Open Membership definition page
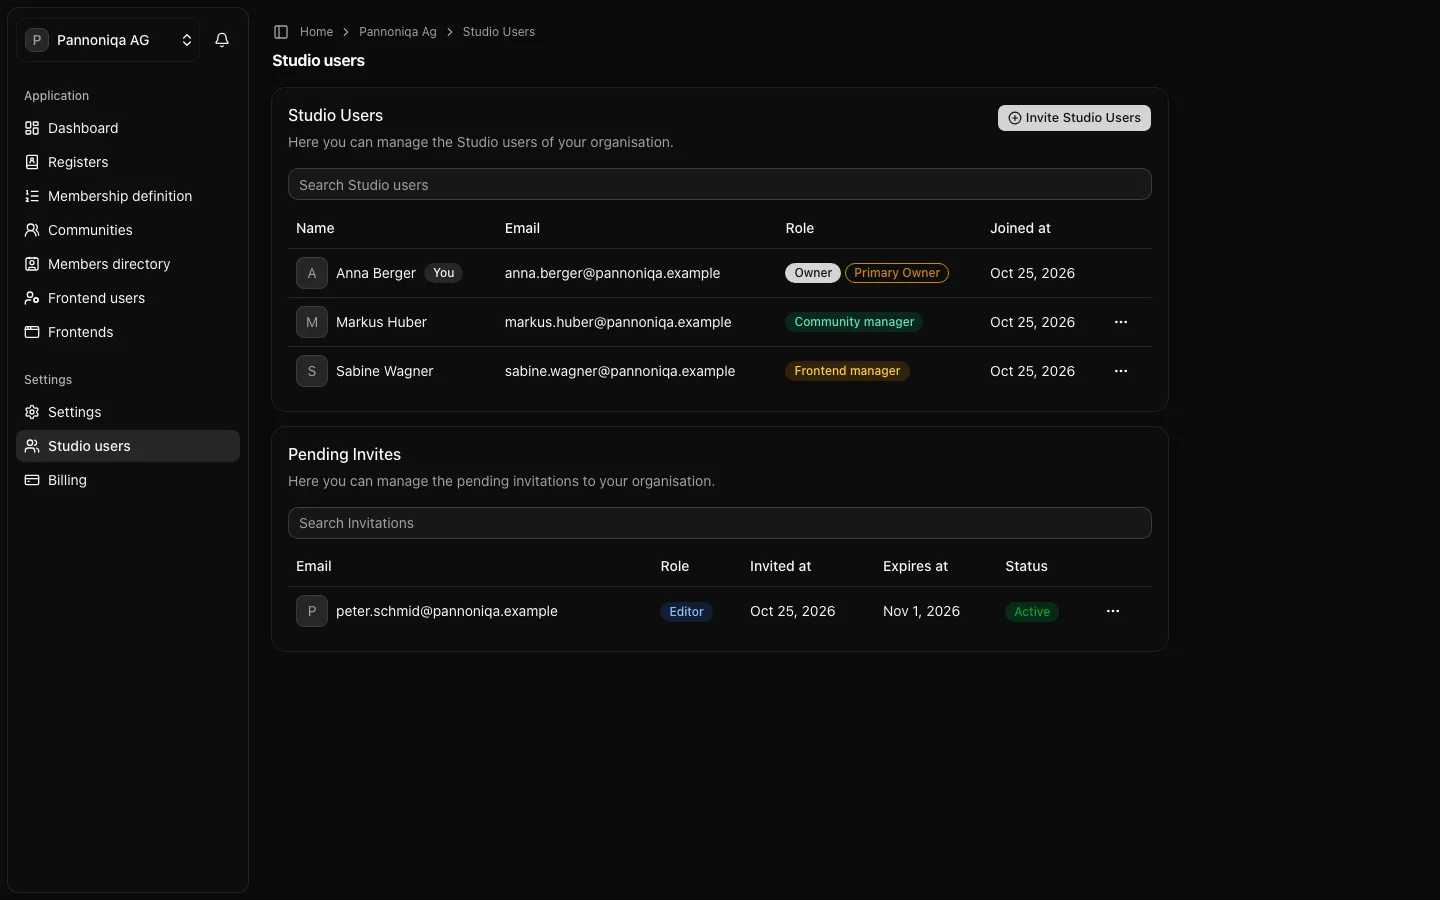This screenshot has width=1440, height=900. pos(128,196)
